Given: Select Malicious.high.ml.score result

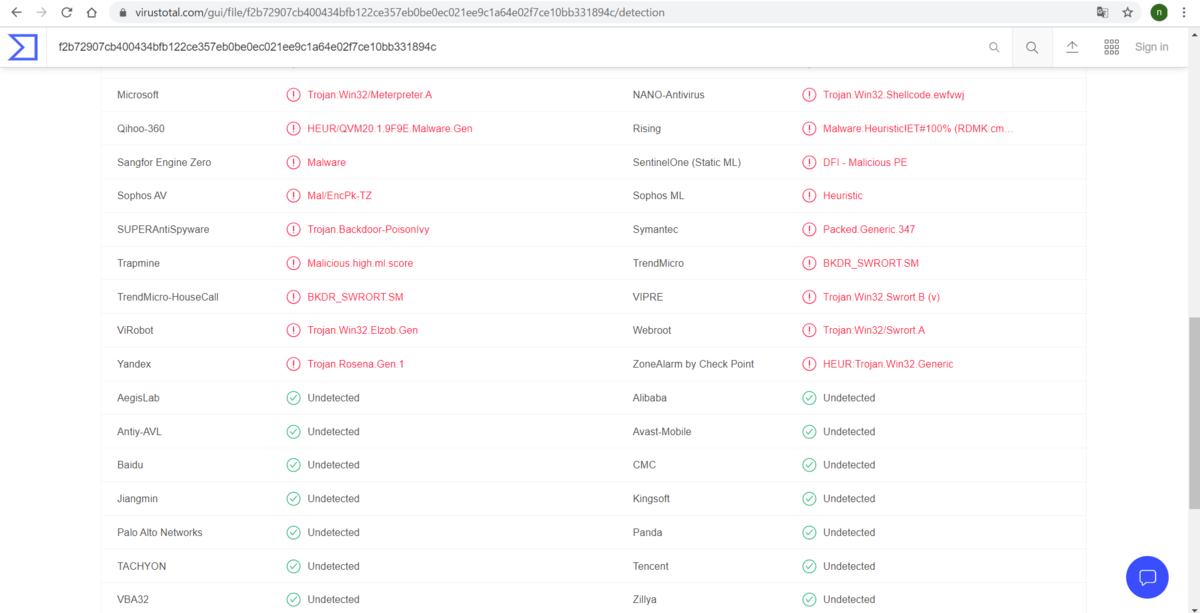Looking at the screenshot, I should tap(360, 263).
